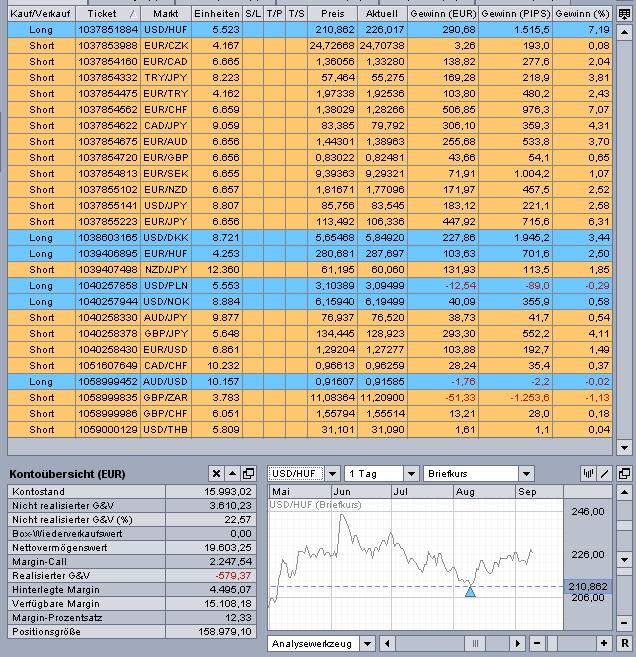Viewport: 636px width, 657px height.
Task: Sort by Einheiten column header
Action: click(x=217, y=14)
